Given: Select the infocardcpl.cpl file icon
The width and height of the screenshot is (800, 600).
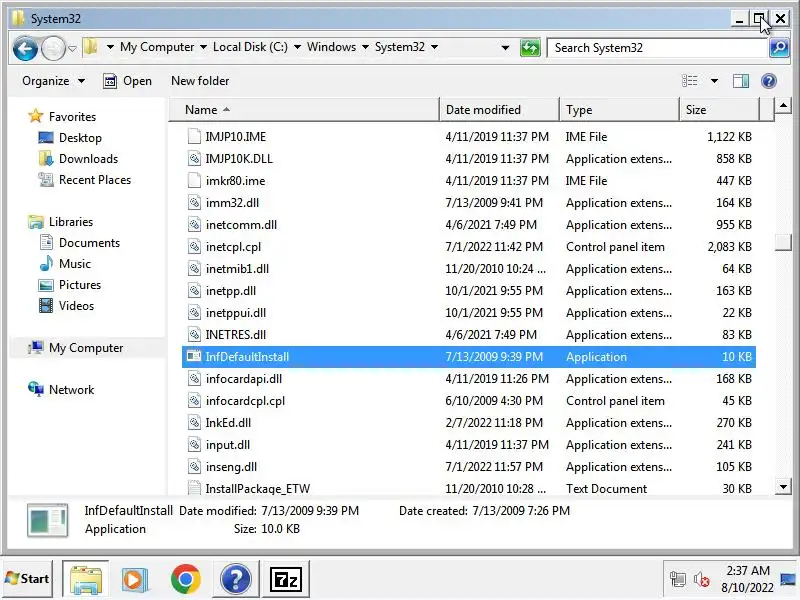Looking at the screenshot, I should 194,401.
